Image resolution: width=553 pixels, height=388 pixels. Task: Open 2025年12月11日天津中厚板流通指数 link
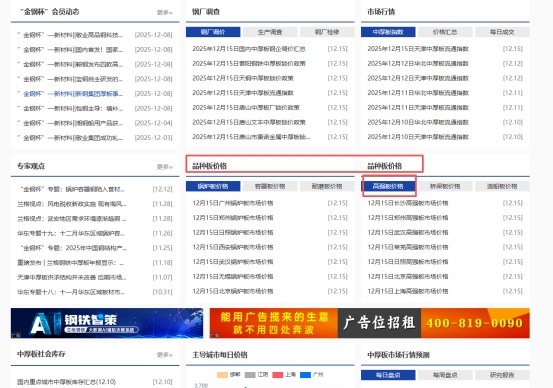click(x=418, y=108)
